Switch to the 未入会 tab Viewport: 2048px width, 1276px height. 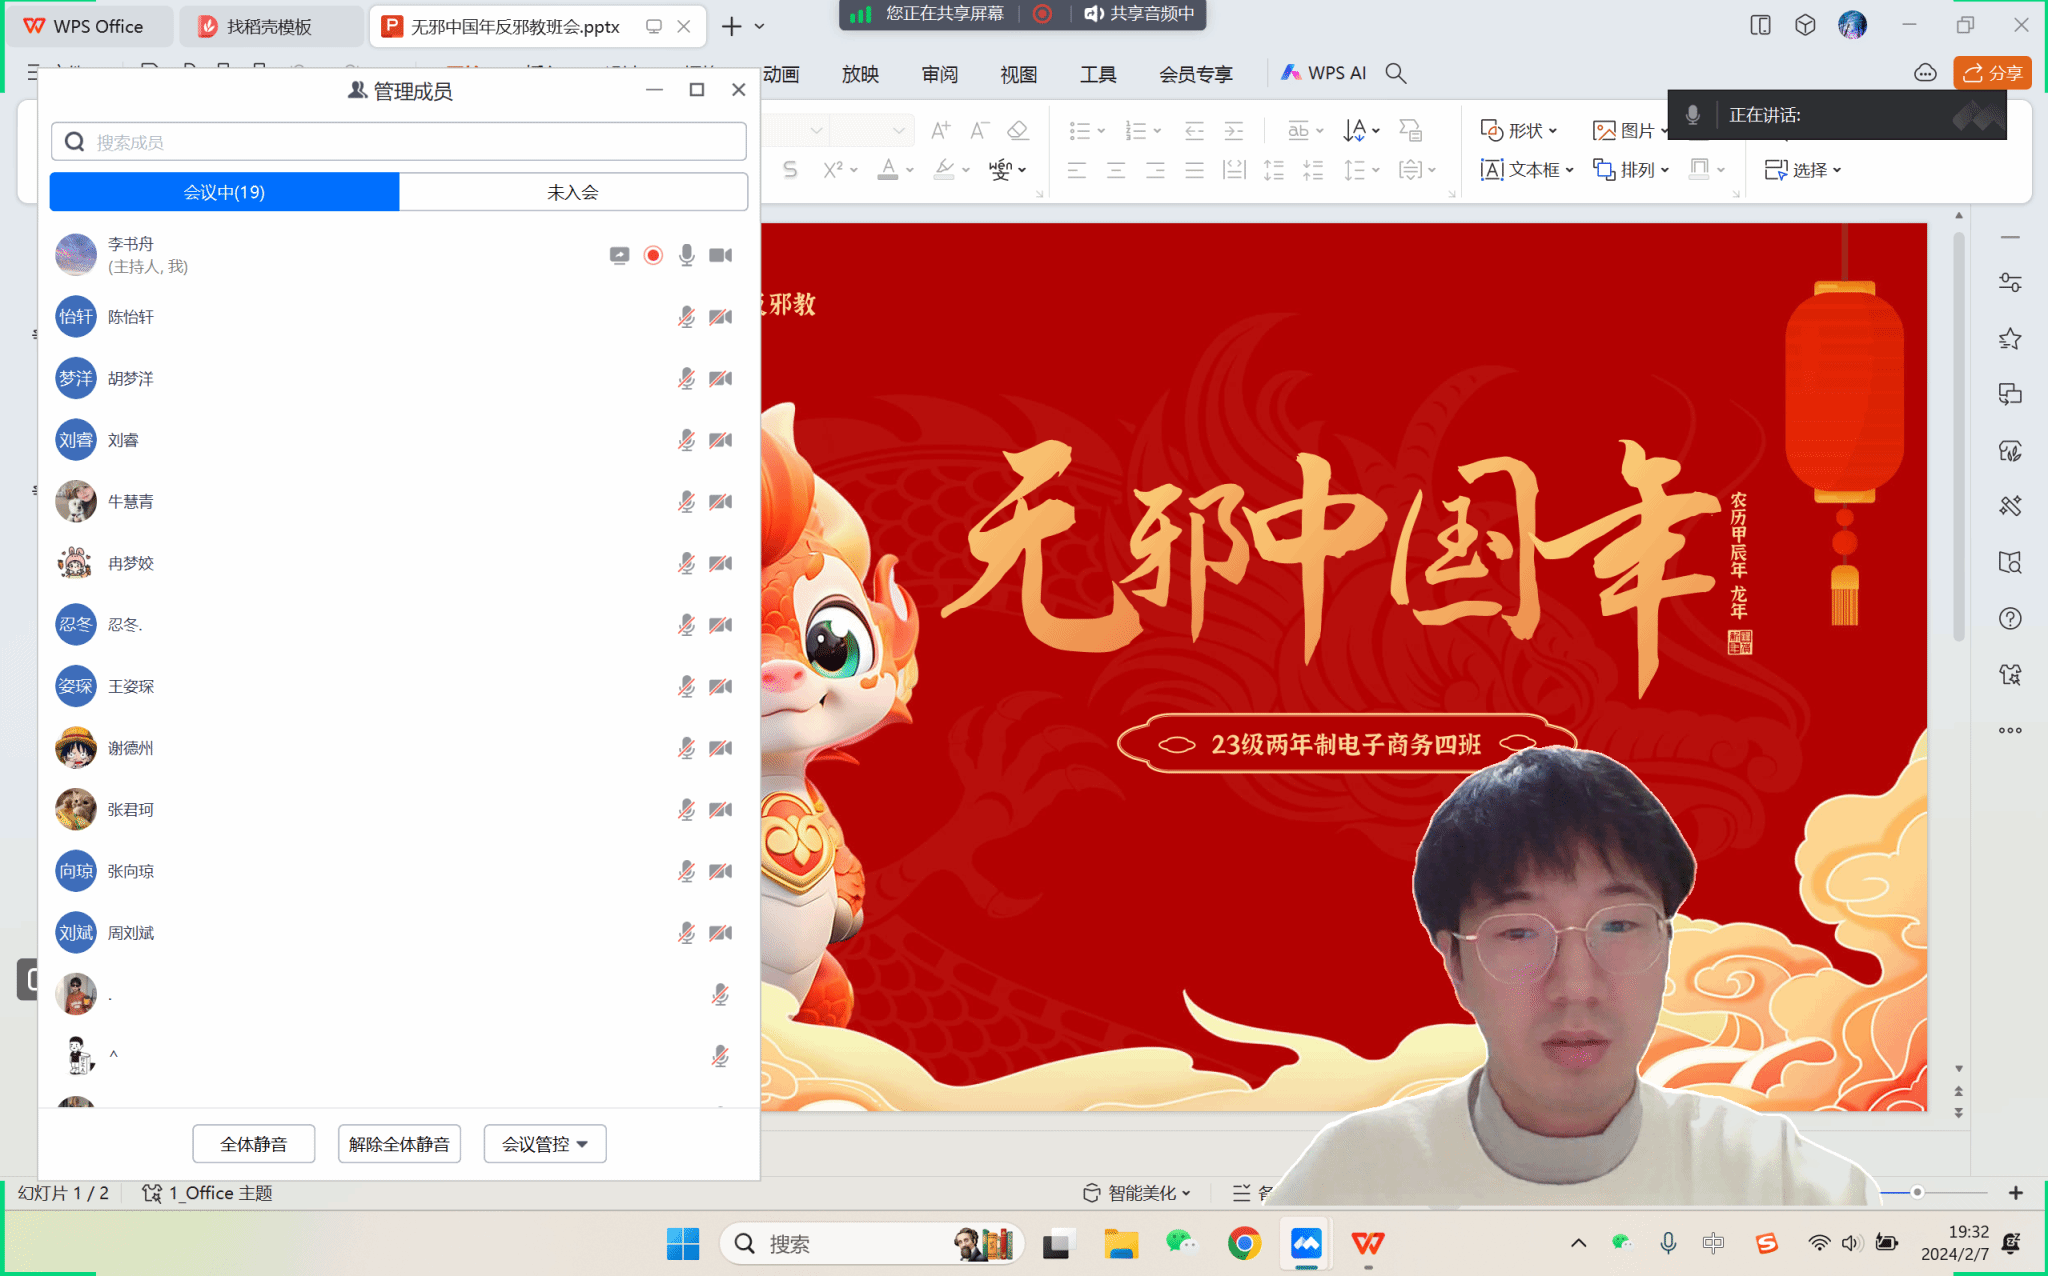[573, 192]
